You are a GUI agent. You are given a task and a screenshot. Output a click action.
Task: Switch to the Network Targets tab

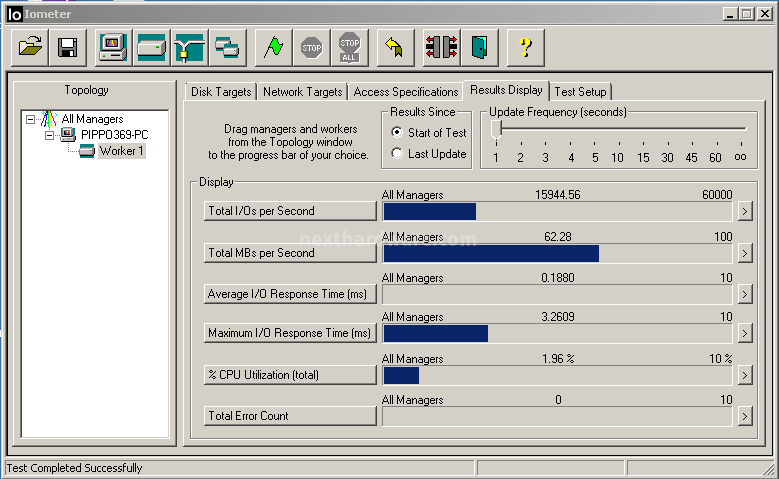(303, 92)
